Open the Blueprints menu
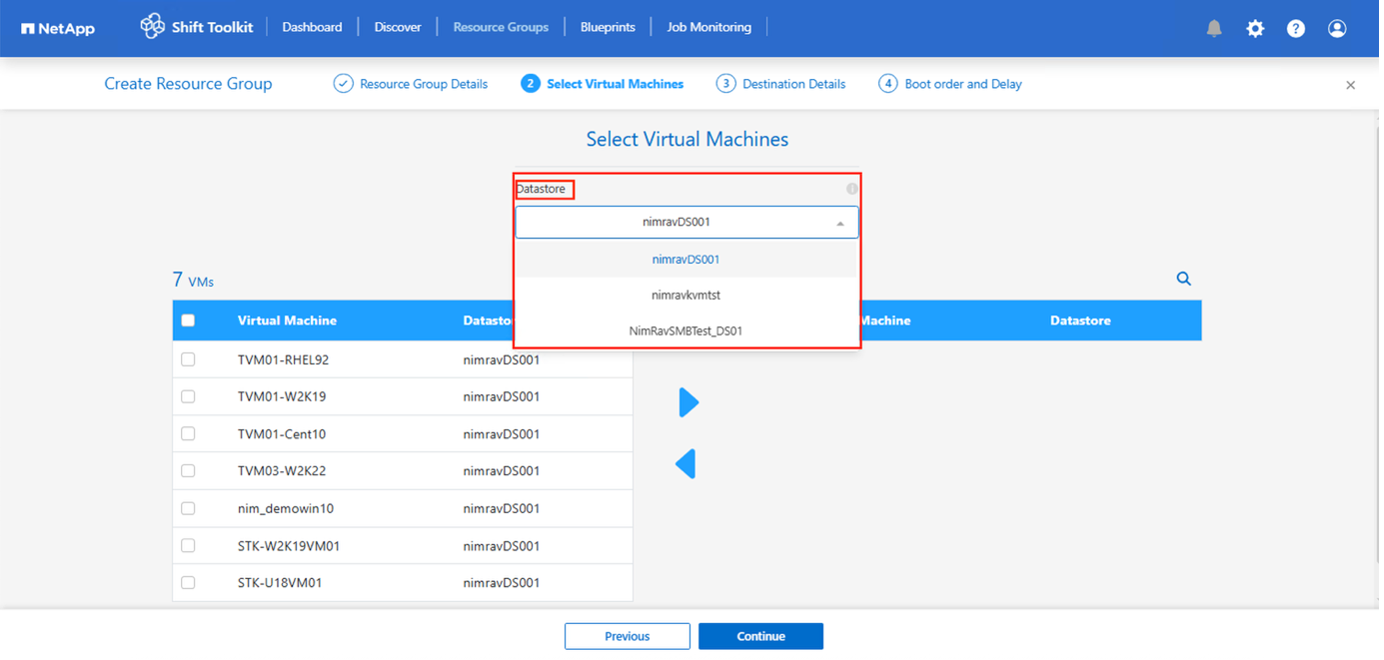The image size is (1384, 660). click(607, 27)
